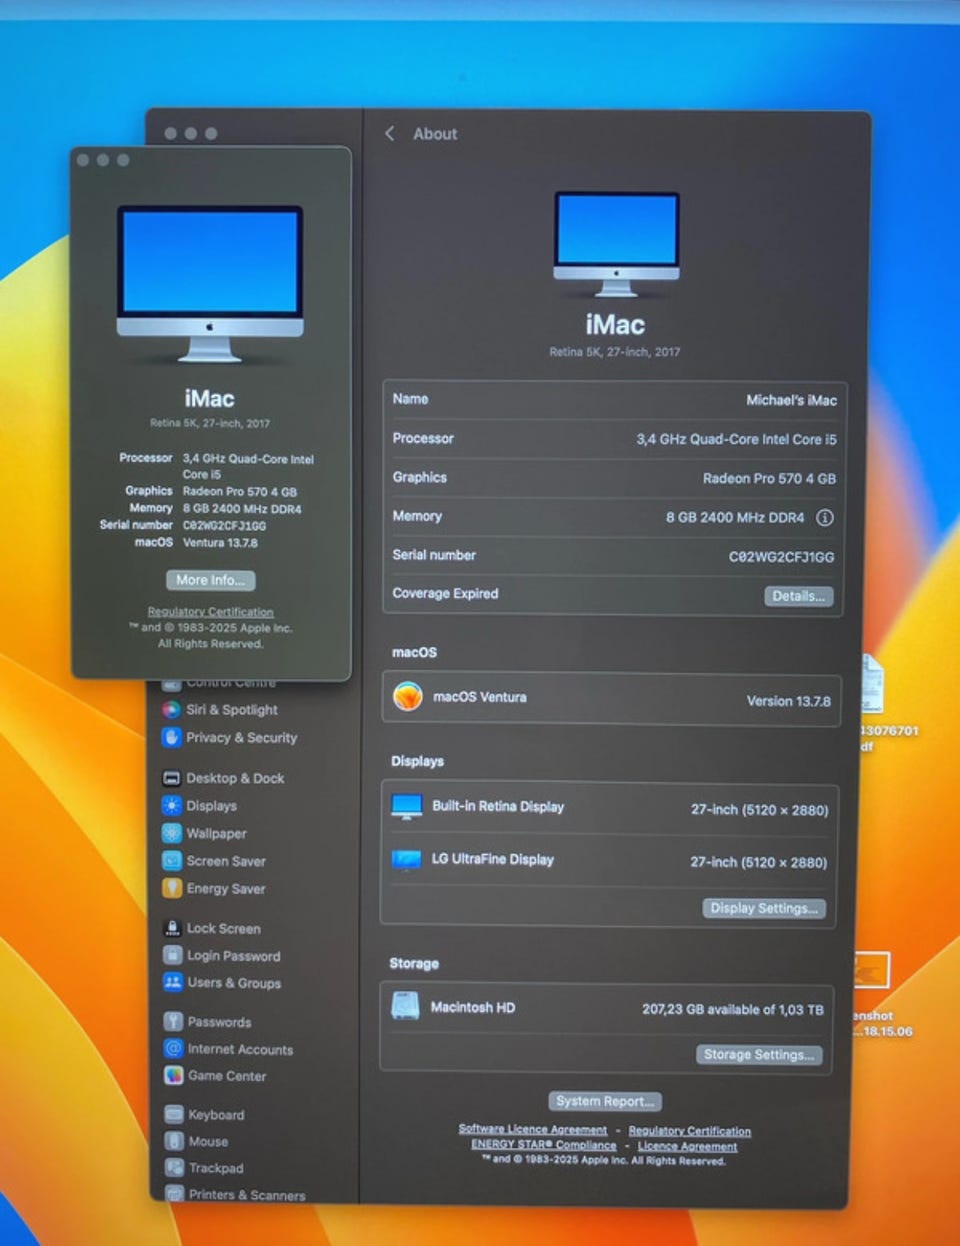Click 3,4 GHz Quad-Core Intel Core i5 value
The width and height of the screenshot is (960, 1246).
pos(737,439)
